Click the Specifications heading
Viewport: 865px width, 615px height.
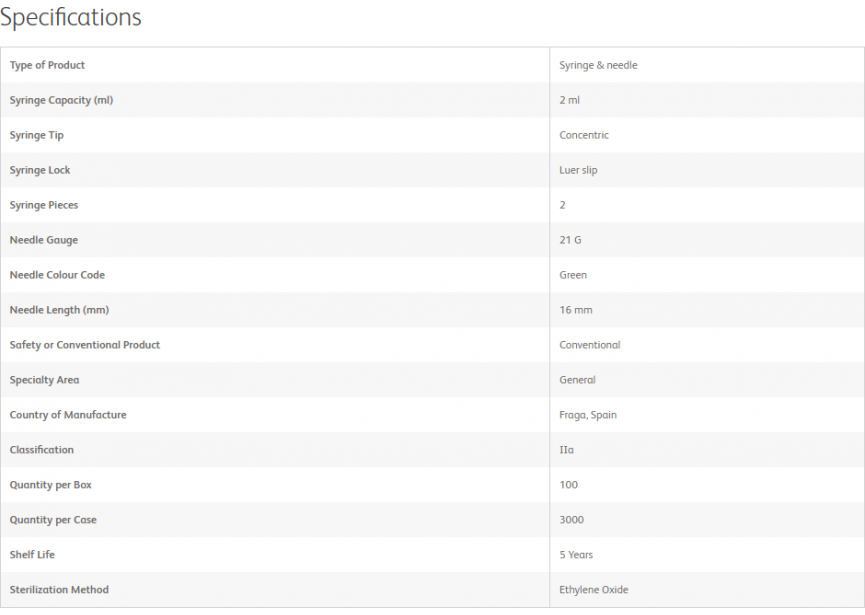71,18
